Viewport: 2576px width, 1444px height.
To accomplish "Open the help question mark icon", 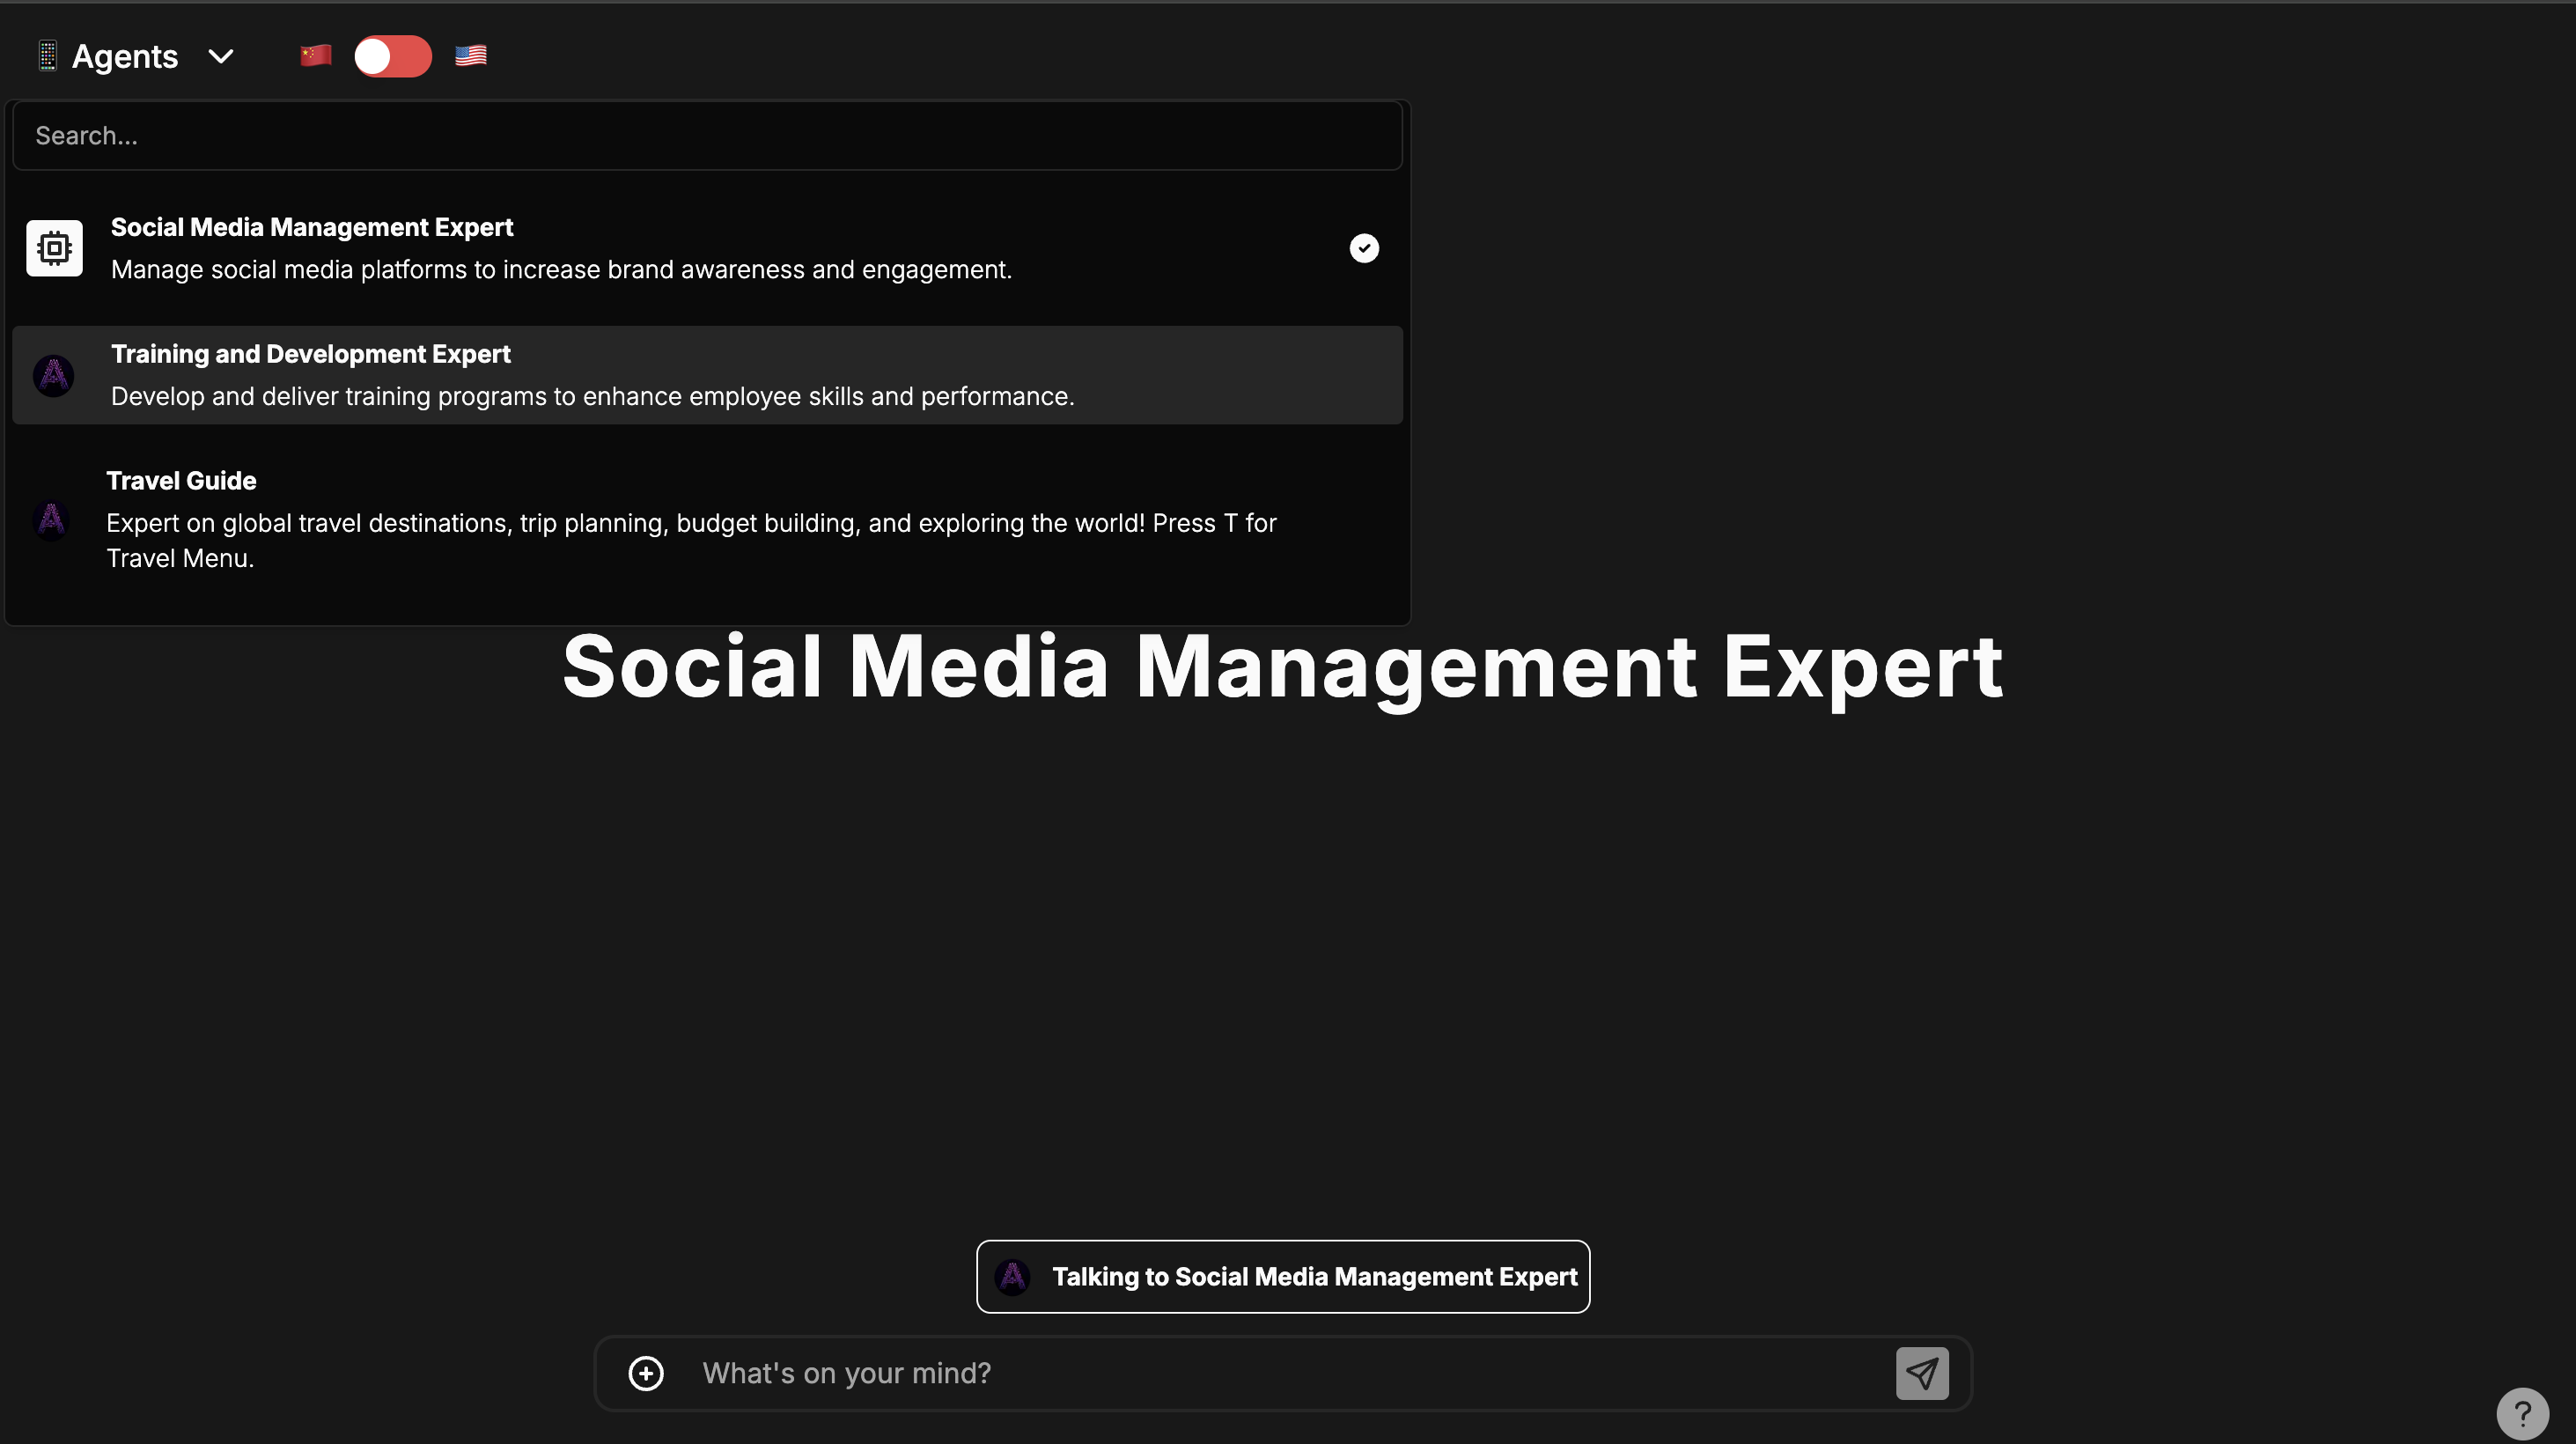I will pos(2522,1413).
